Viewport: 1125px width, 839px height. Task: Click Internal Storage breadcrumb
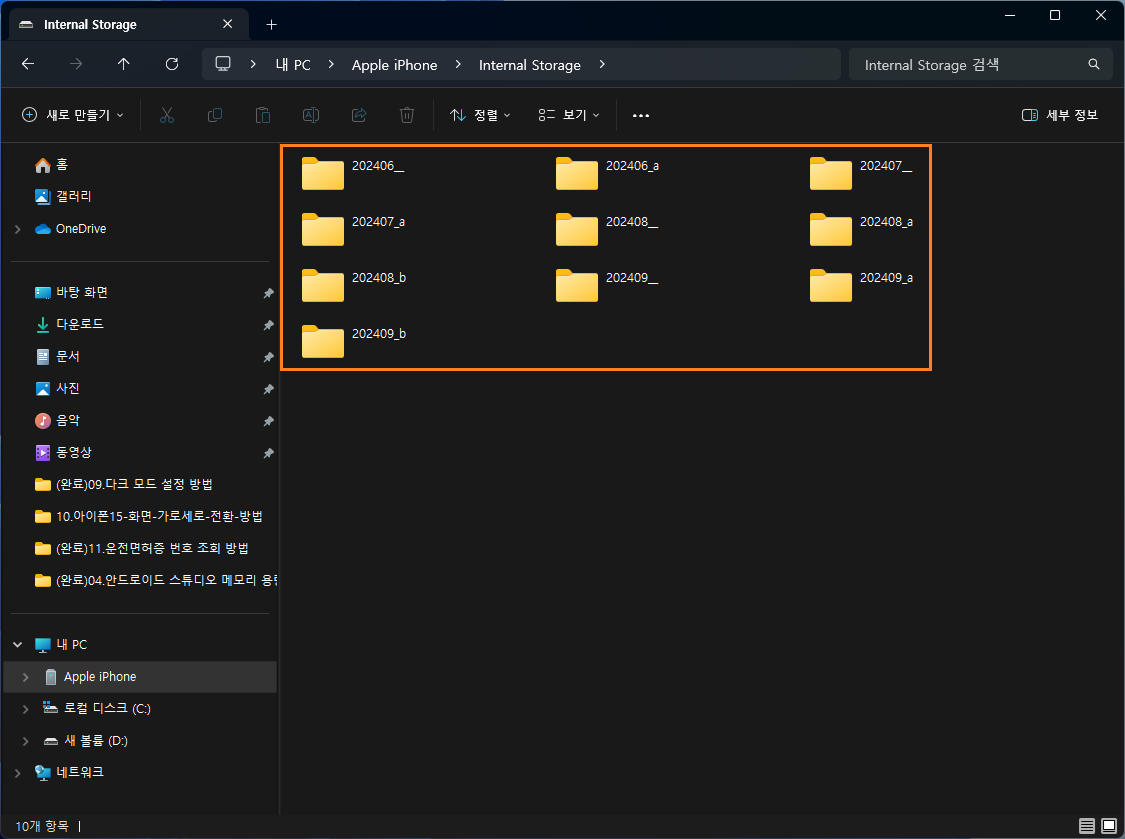click(529, 65)
